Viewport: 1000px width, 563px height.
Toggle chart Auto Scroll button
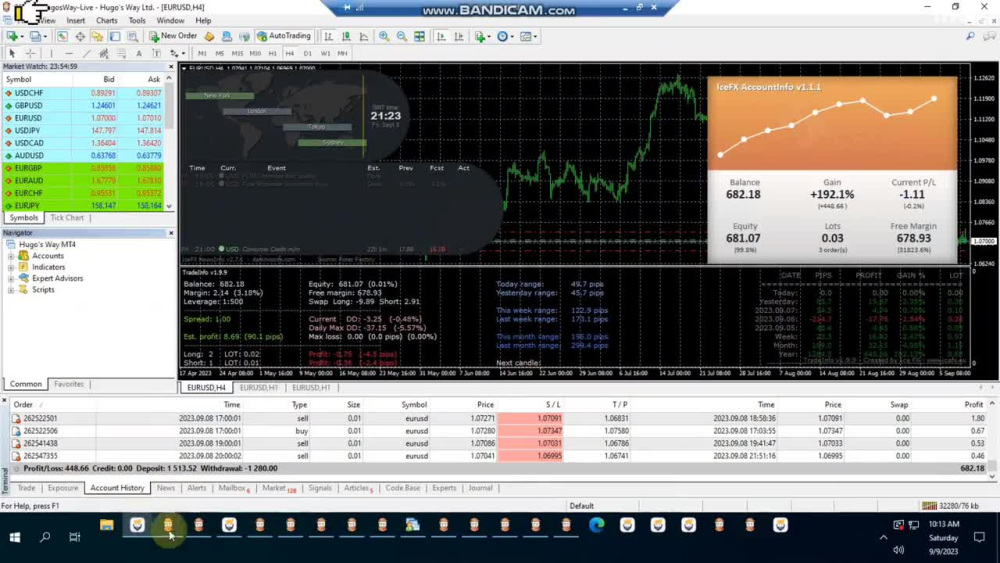441,36
